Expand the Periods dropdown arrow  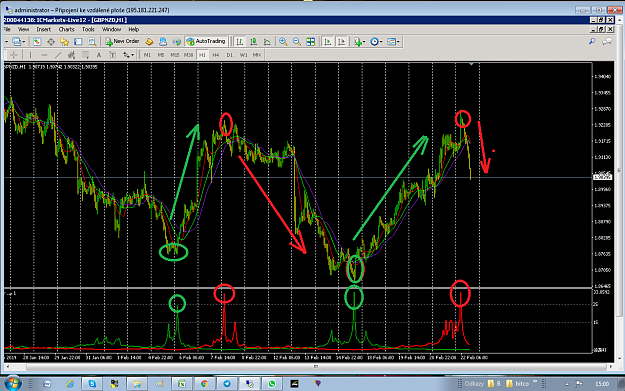click(381, 41)
